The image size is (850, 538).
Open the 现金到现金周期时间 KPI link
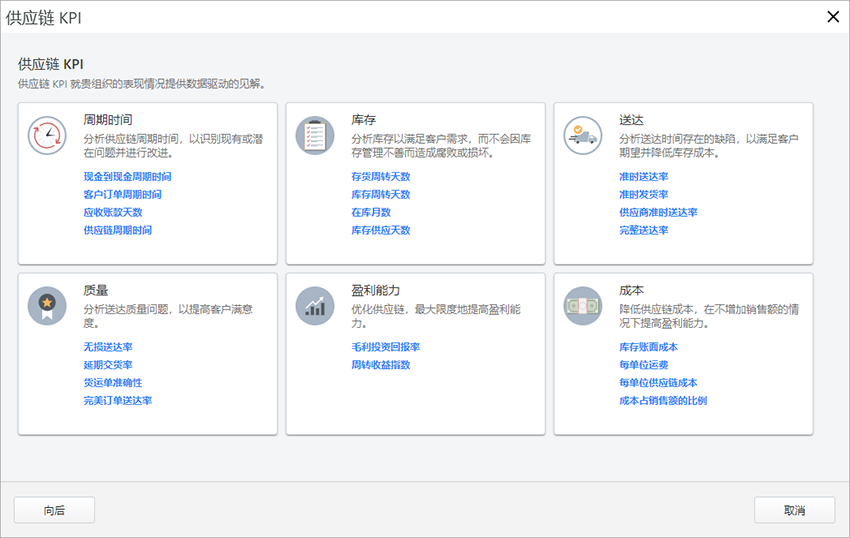[x=127, y=176]
